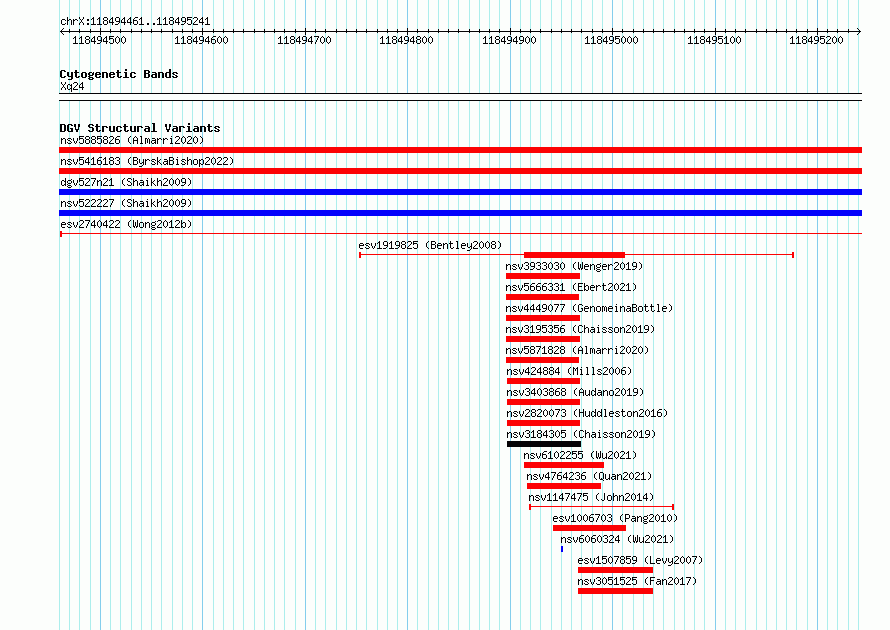Viewport: 890px width, 630px height.
Task: Select the blue bar under dgv527n21
Action: 460,192
